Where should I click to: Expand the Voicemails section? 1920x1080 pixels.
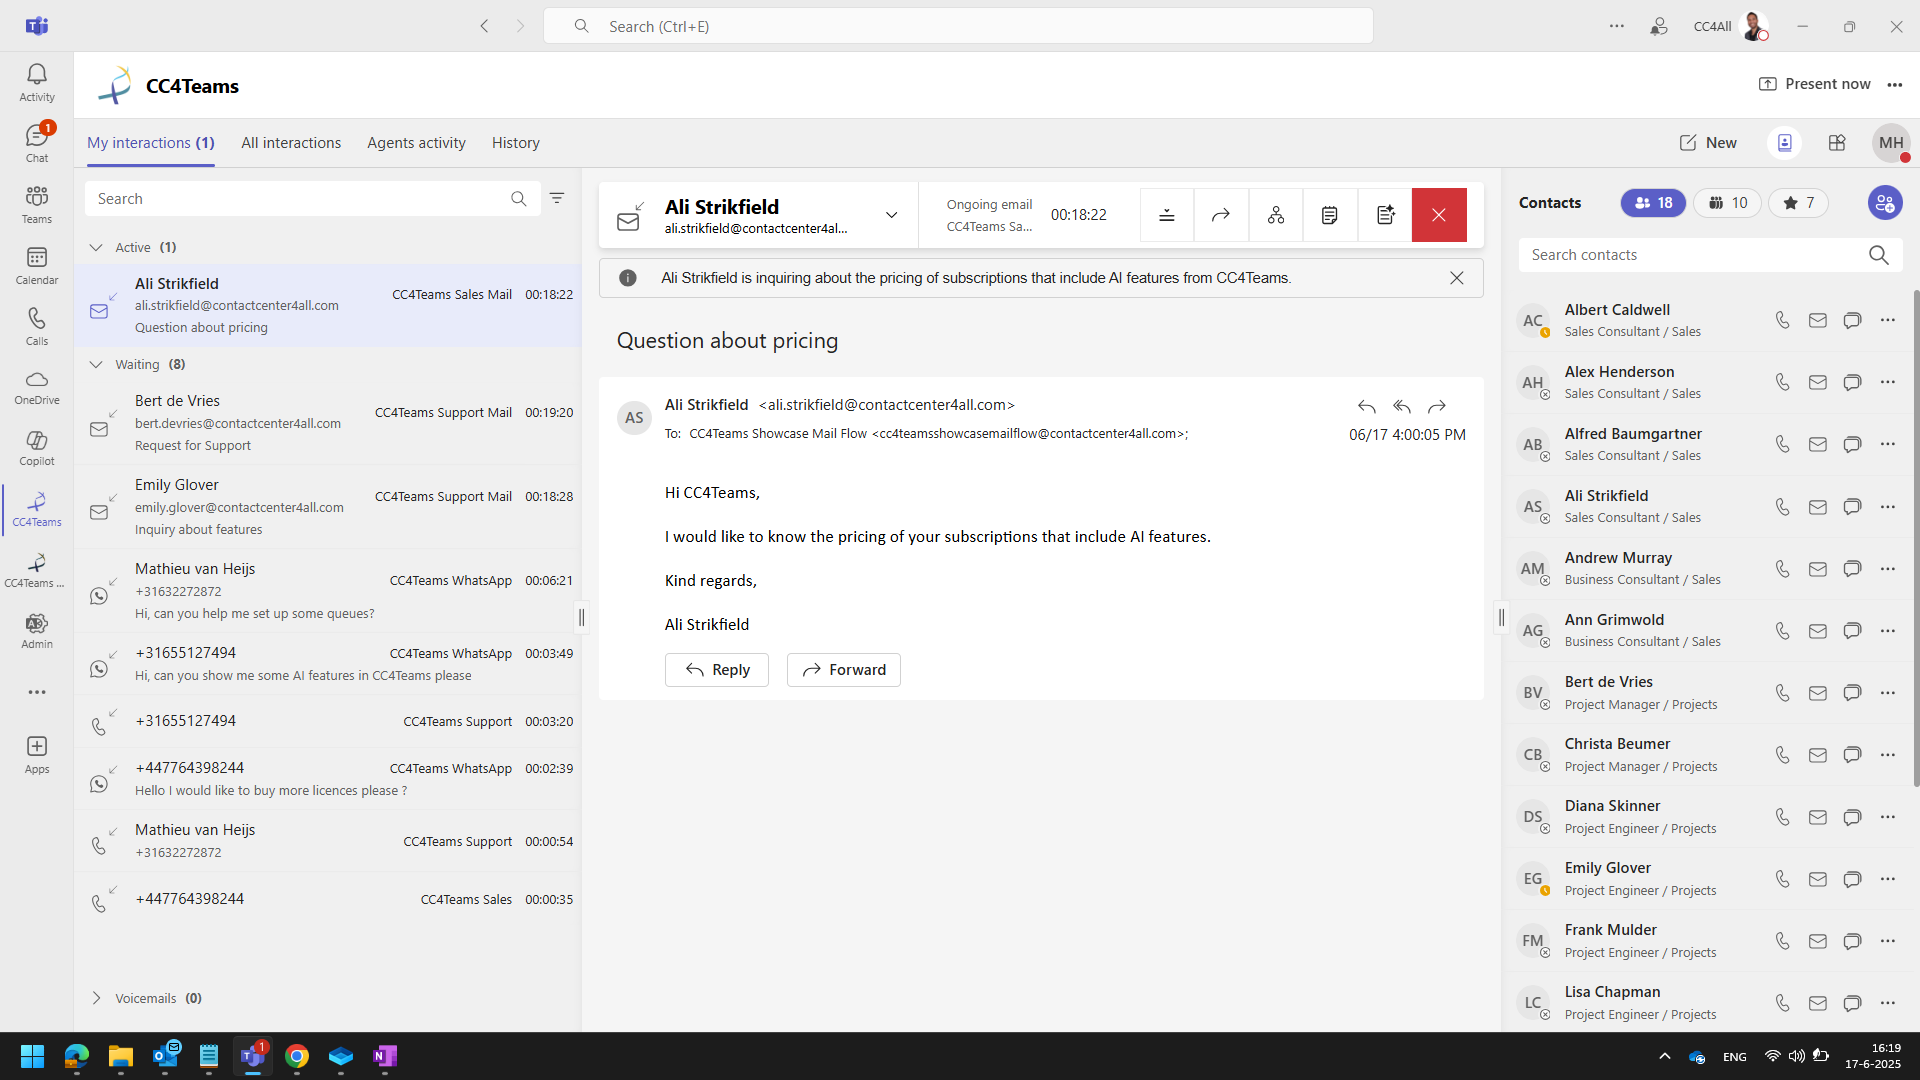(96, 997)
